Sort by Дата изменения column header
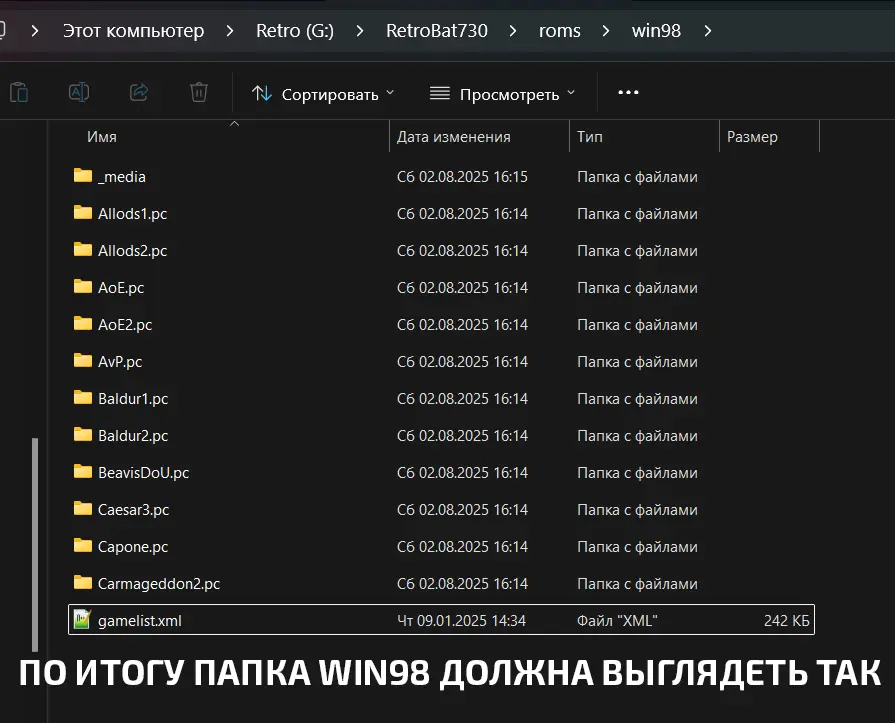Screen dimensions: 895x723 pos(453,136)
